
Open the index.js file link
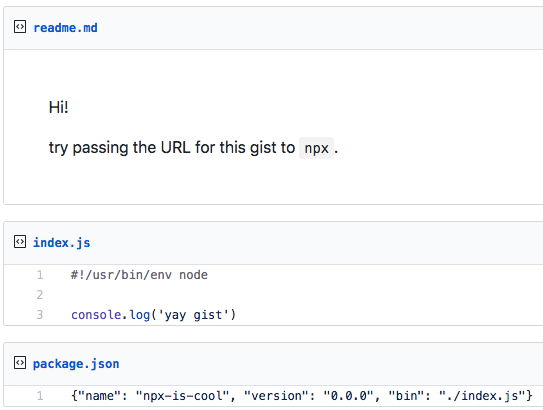click(x=62, y=243)
